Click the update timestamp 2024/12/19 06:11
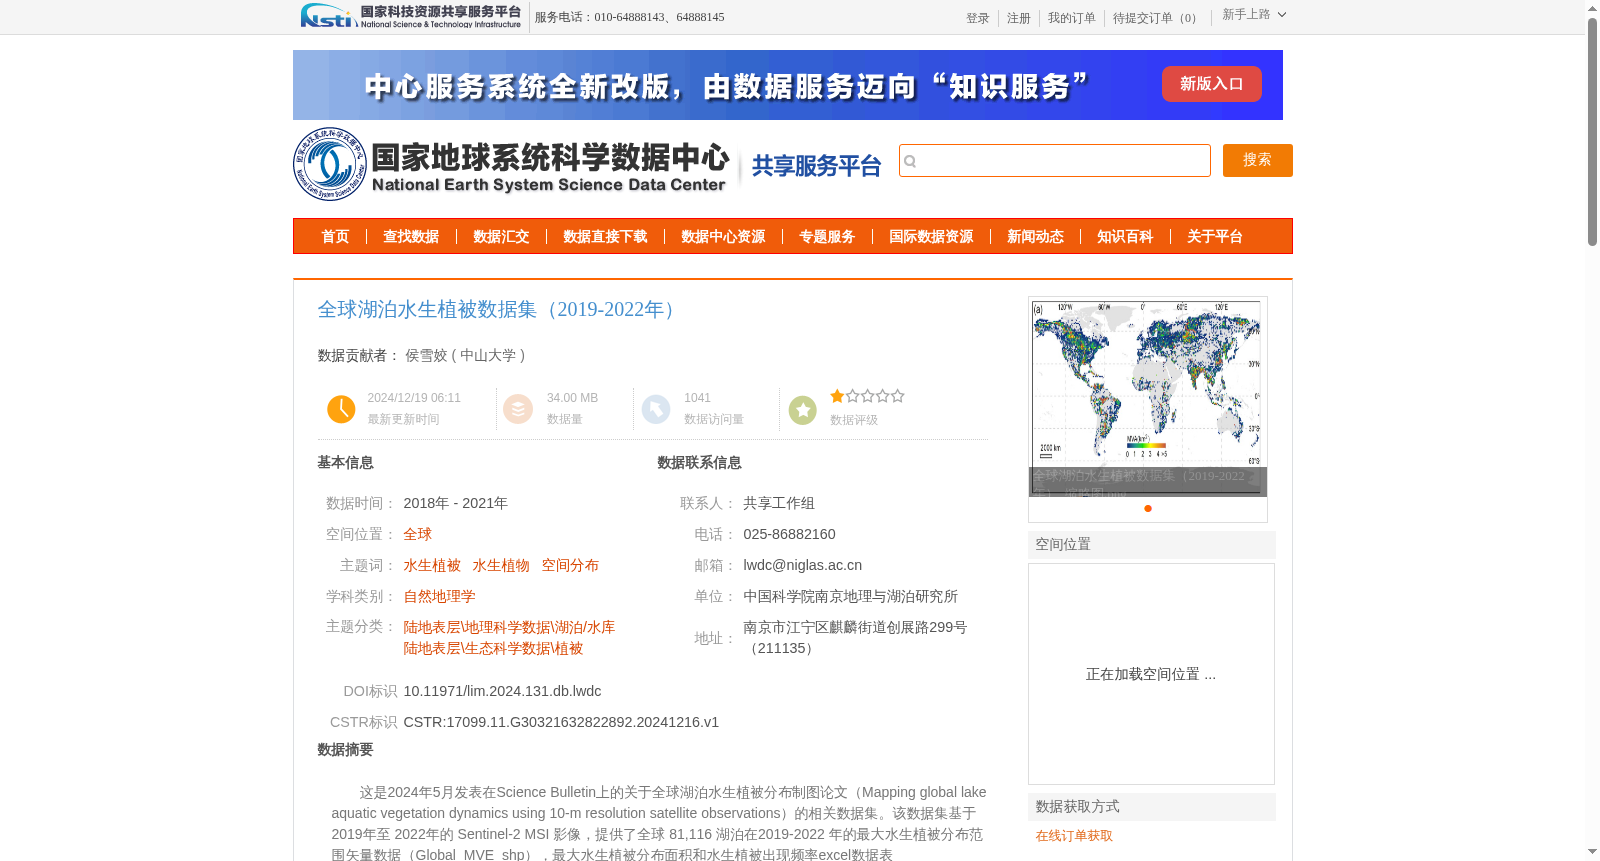The width and height of the screenshot is (1600, 861). pyautogui.click(x=414, y=398)
